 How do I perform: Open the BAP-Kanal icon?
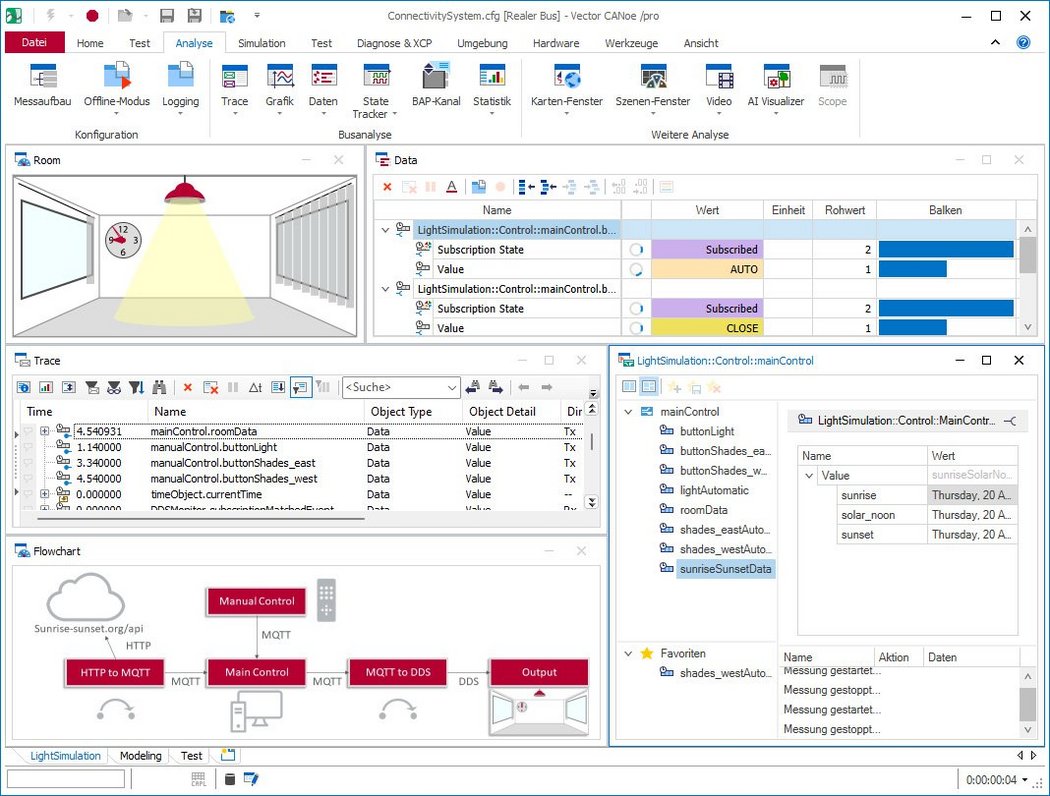click(436, 86)
